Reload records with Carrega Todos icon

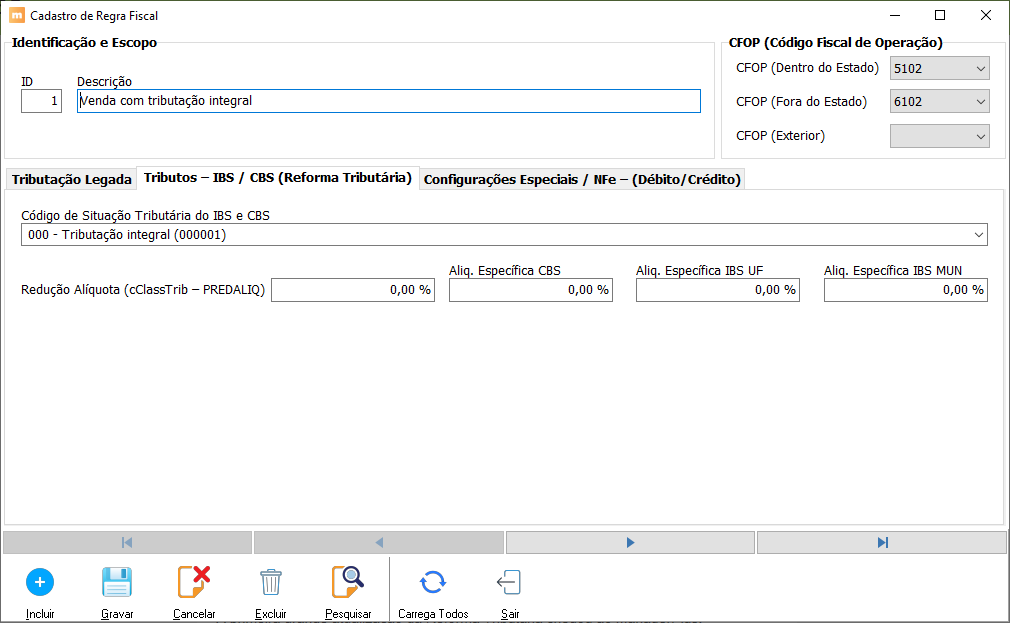pos(432,582)
